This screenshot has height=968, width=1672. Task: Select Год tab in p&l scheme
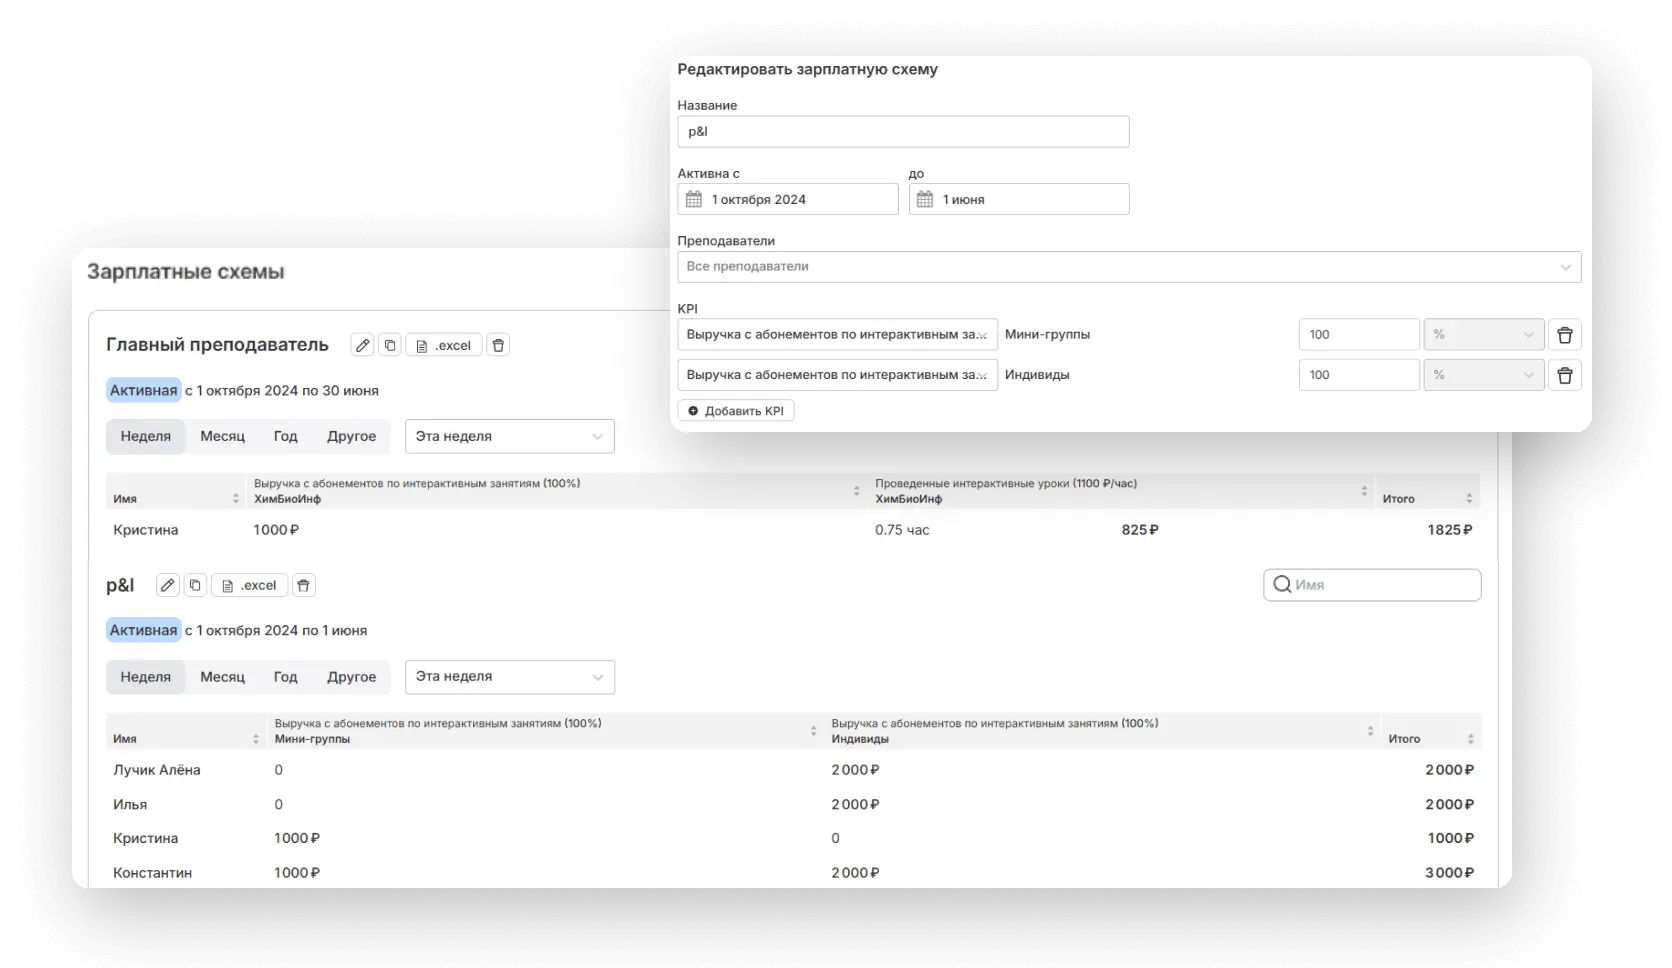[285, 677]
